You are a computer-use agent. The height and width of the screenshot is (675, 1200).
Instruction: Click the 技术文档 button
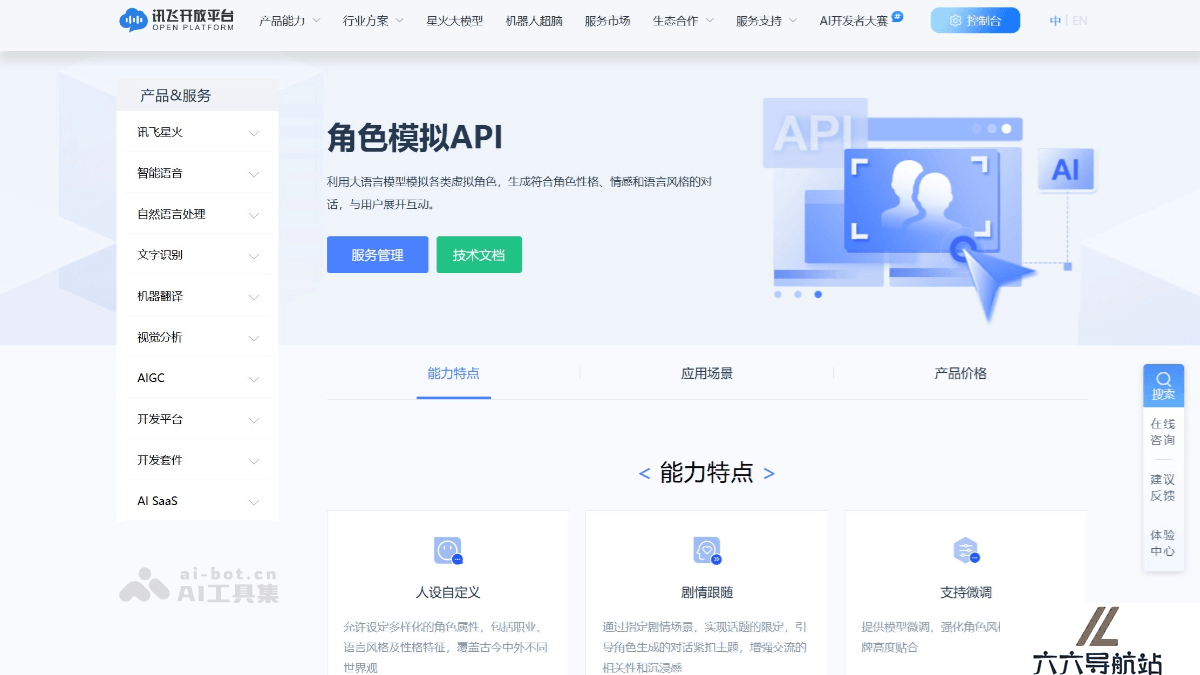point(479,255)
